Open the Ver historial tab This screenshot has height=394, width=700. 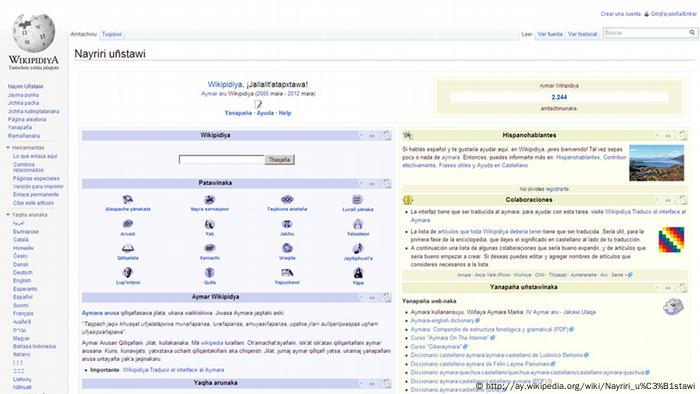pos(583,34)
